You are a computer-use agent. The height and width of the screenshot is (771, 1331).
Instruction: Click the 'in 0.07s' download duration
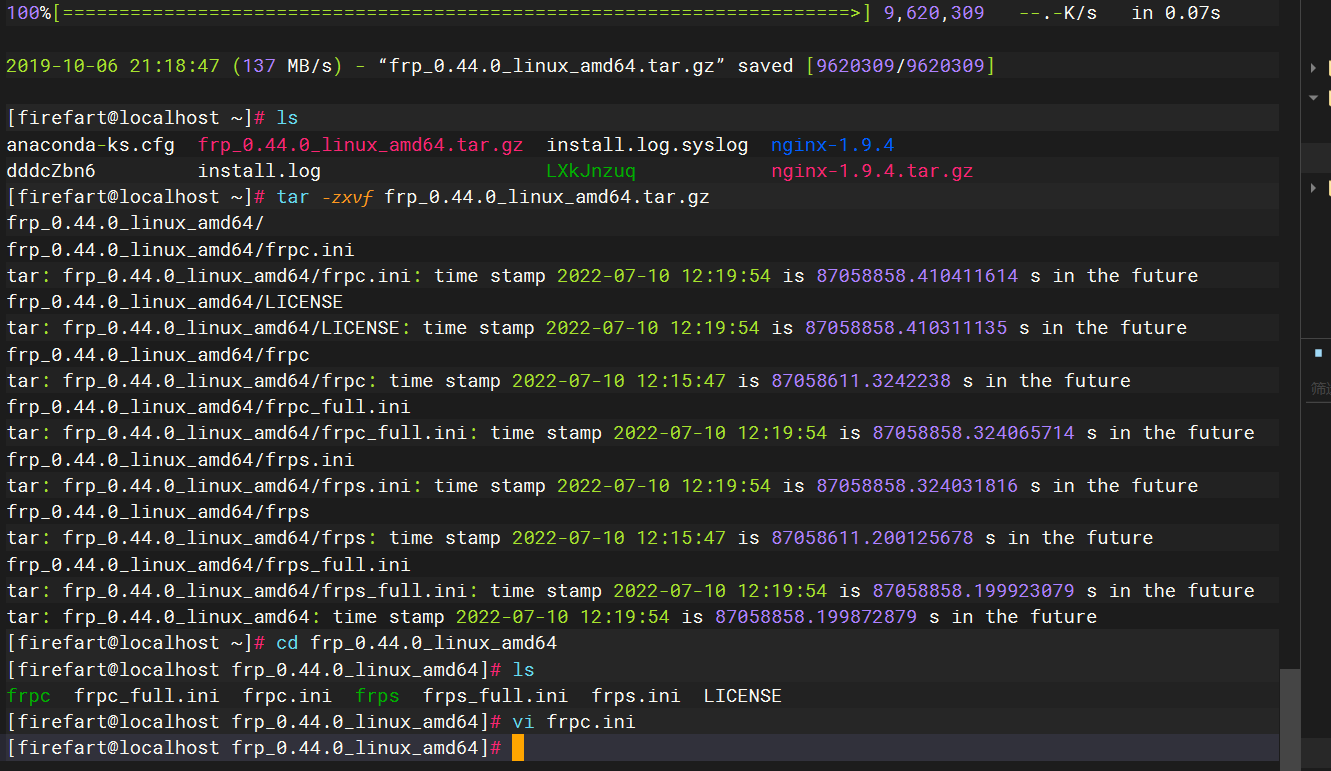point(1176,13)
